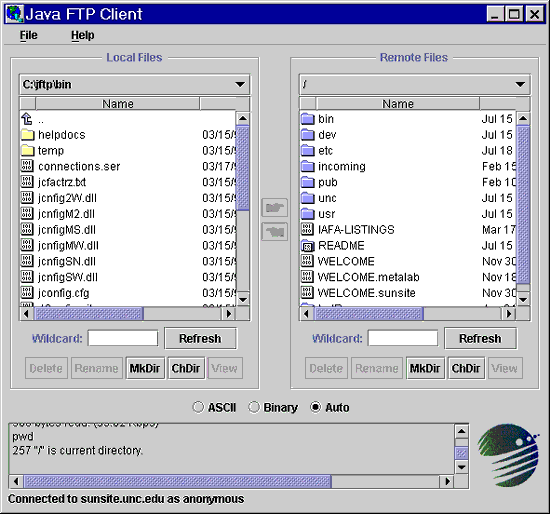The width and height of the screenshot is (550, 514).
Task: Click the download arrow button between panels
Action: [275, 232]
